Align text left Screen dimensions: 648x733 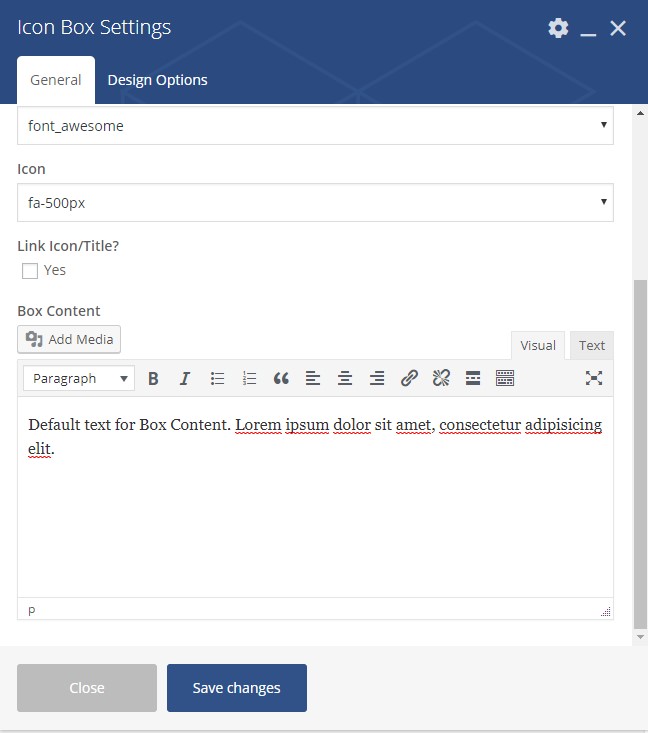tap(313, 378)
